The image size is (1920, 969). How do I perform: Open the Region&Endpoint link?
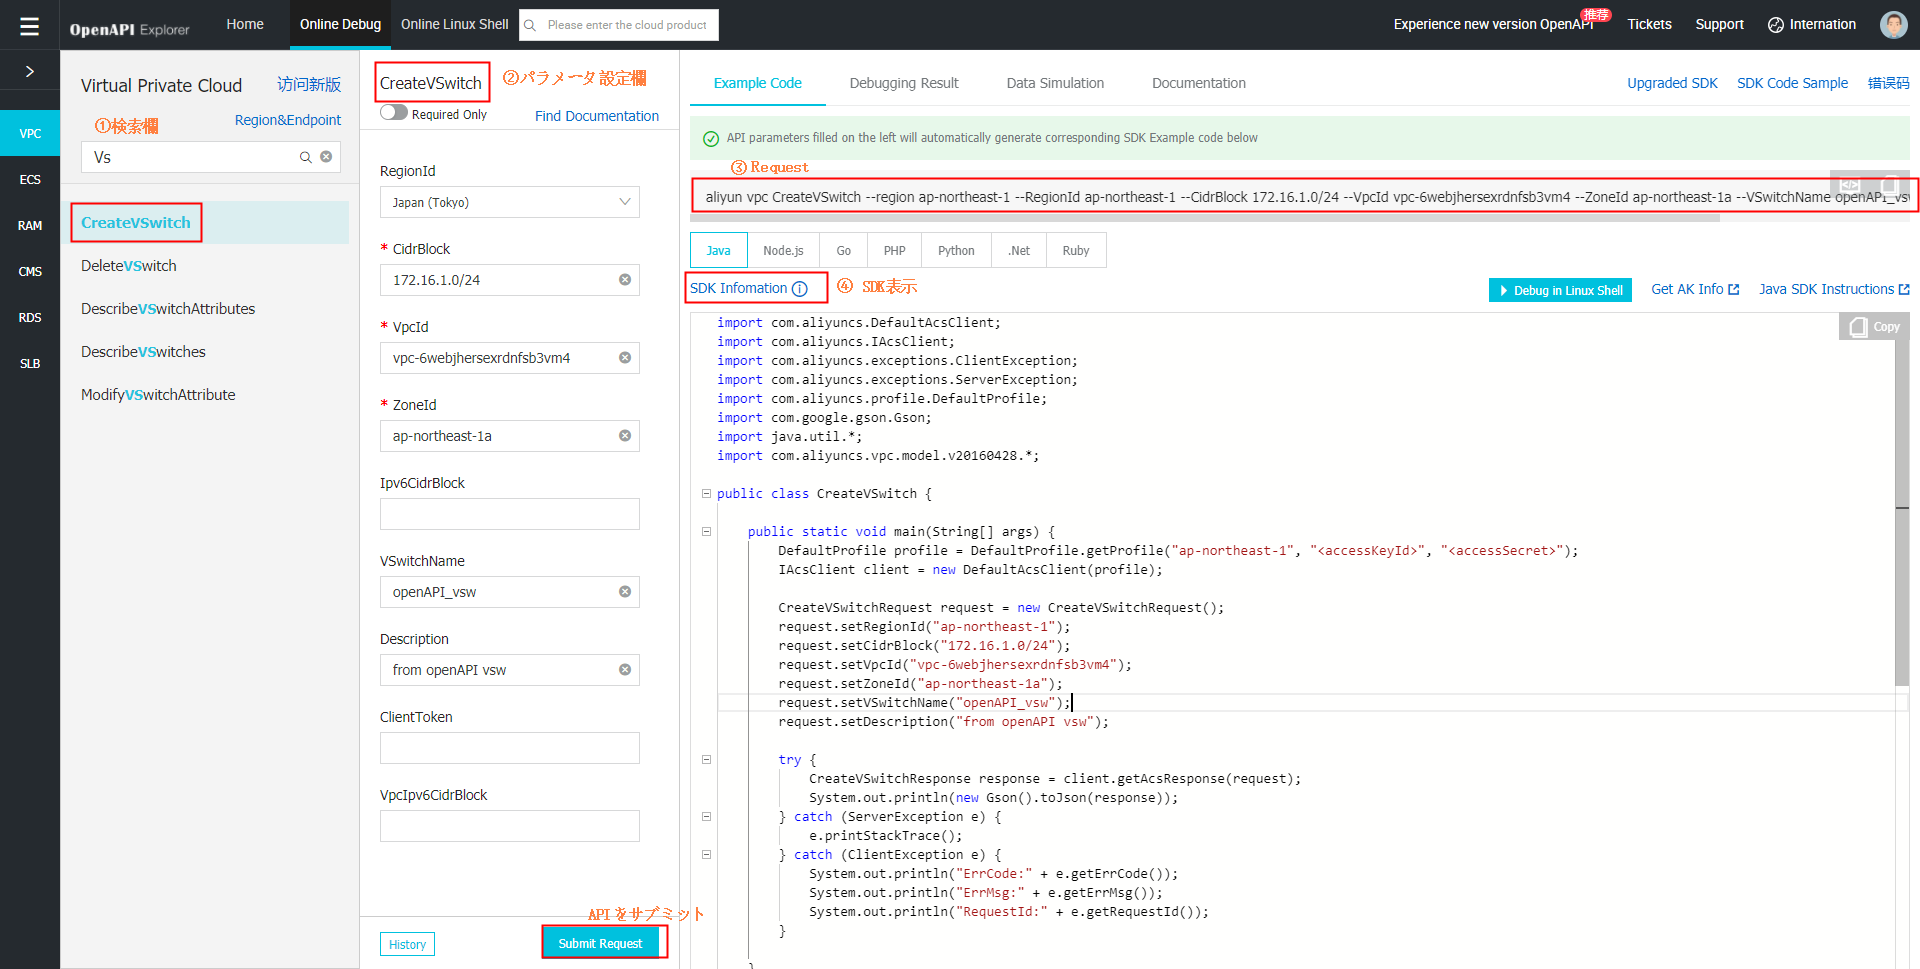tap(288, 120)
